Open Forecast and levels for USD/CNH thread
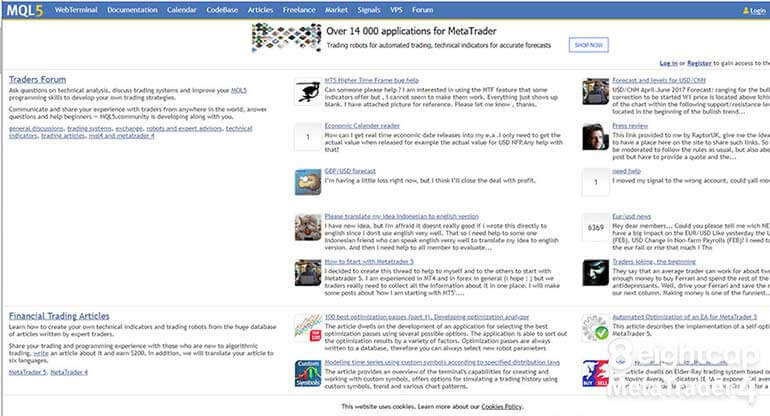The height and width of the screenshot is (416, 770). point(659,80)
